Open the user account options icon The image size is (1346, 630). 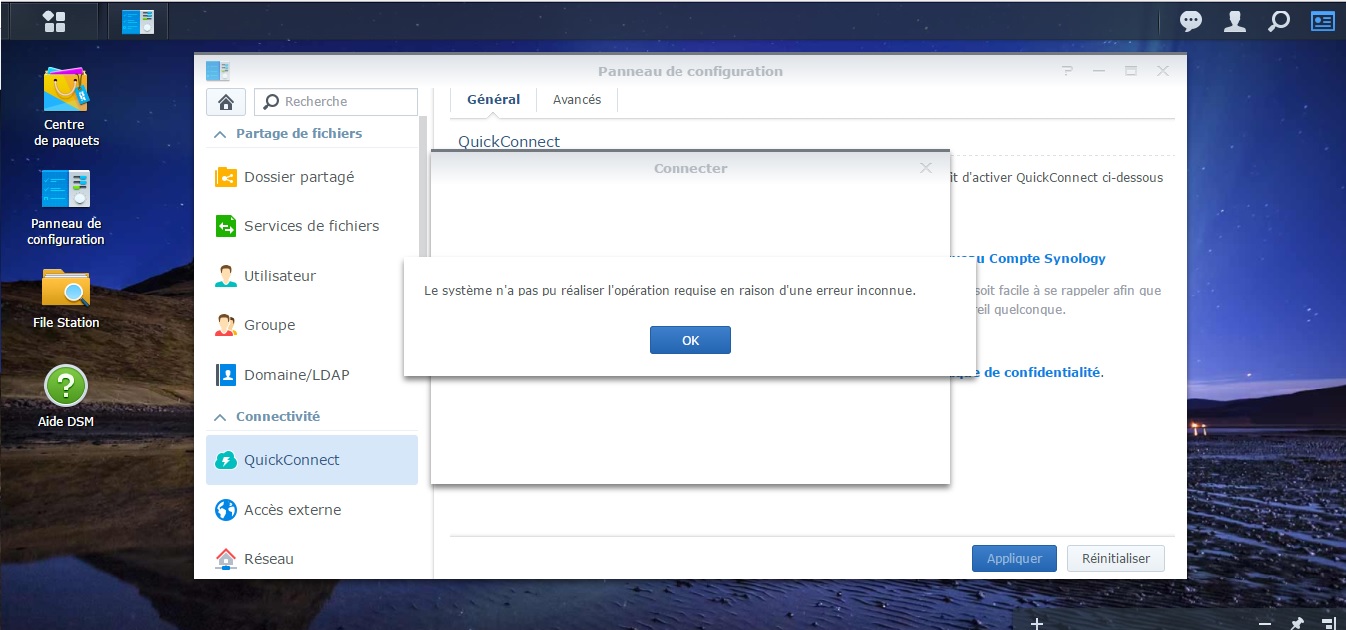pos(1236,21)
